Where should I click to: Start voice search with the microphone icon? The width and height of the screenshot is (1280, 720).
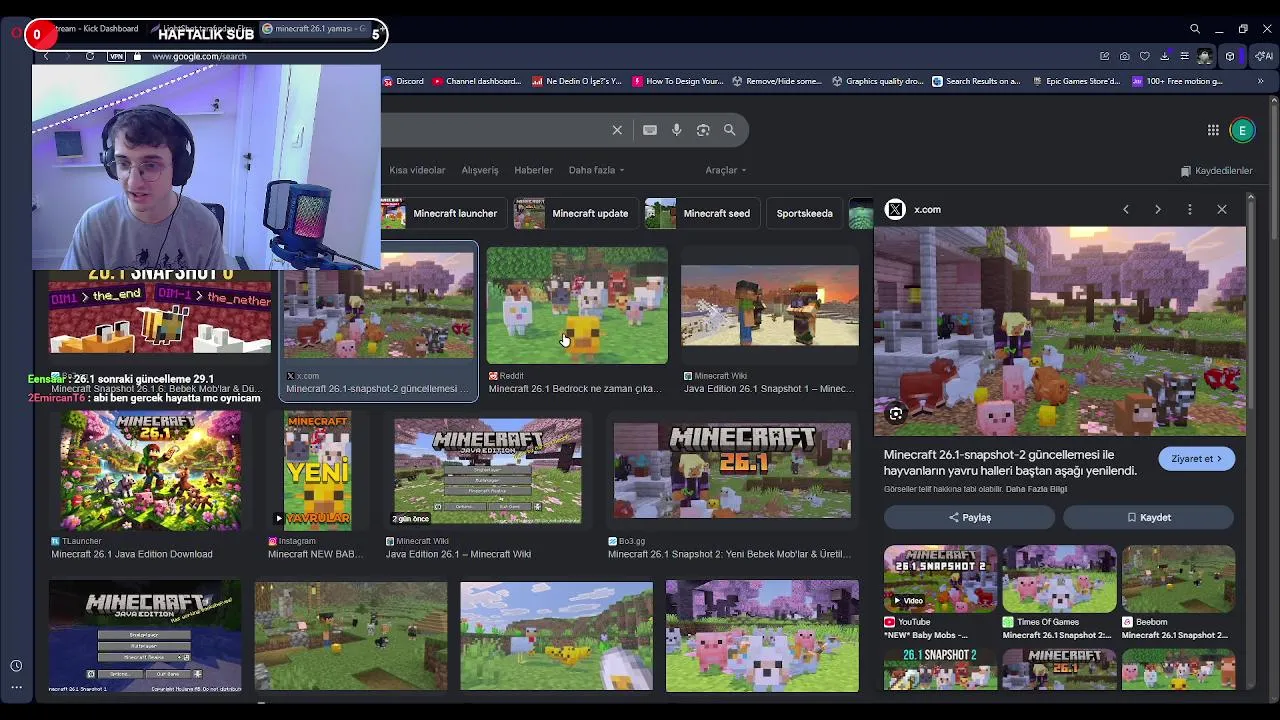coord(677,130)
